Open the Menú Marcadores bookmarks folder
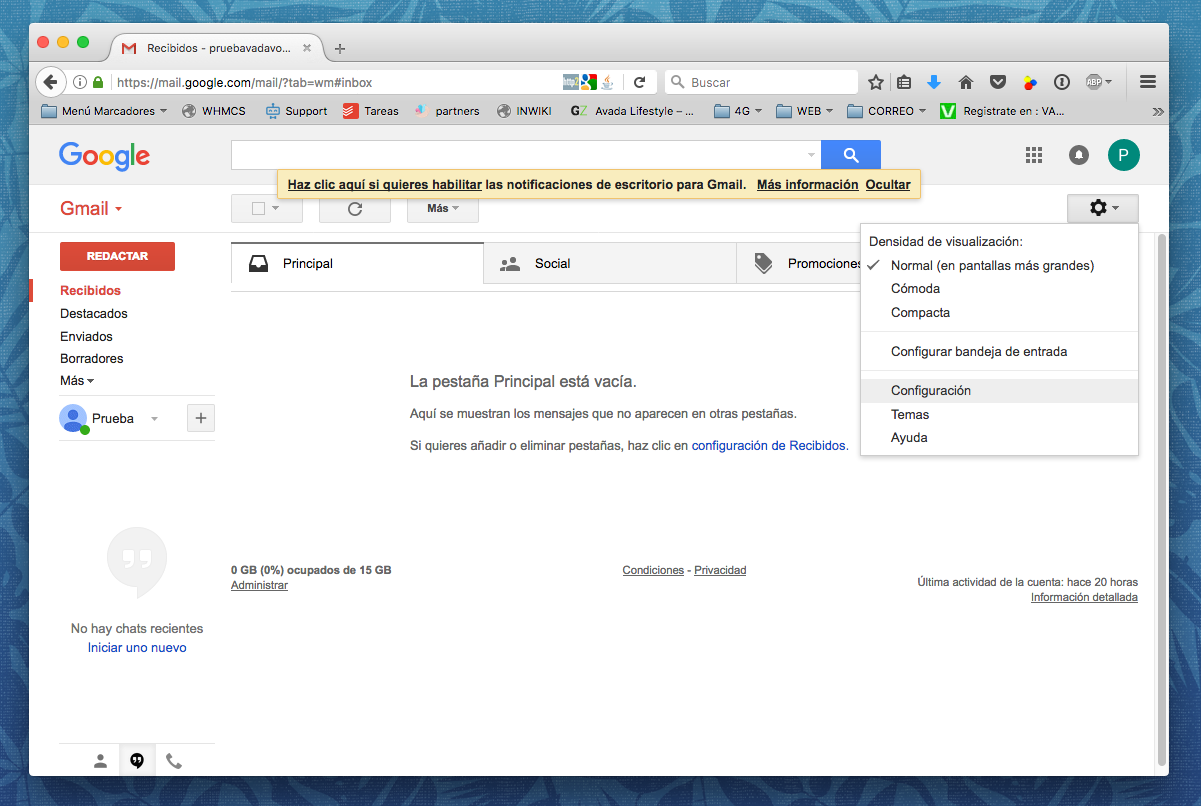1201x806 pixels. pos(104,111)
